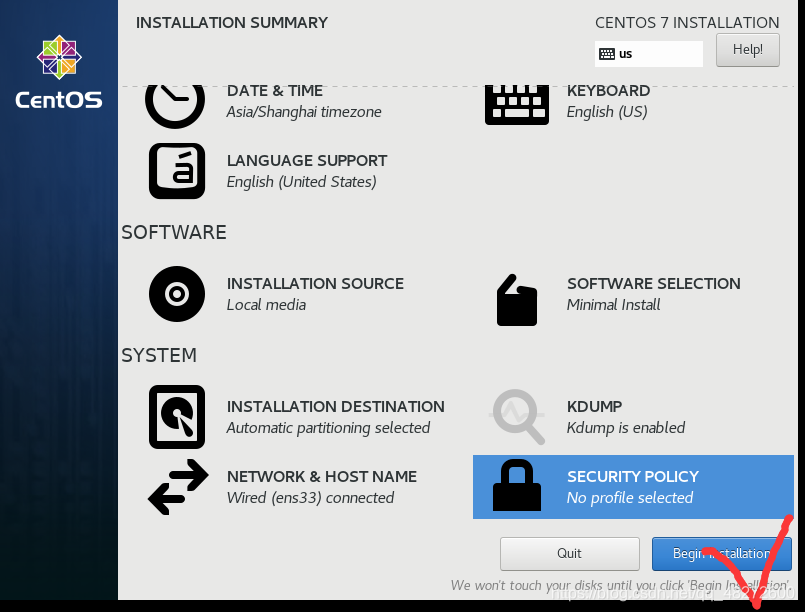
Task: Click the Minimal Install text
Action: pos(614,305)
